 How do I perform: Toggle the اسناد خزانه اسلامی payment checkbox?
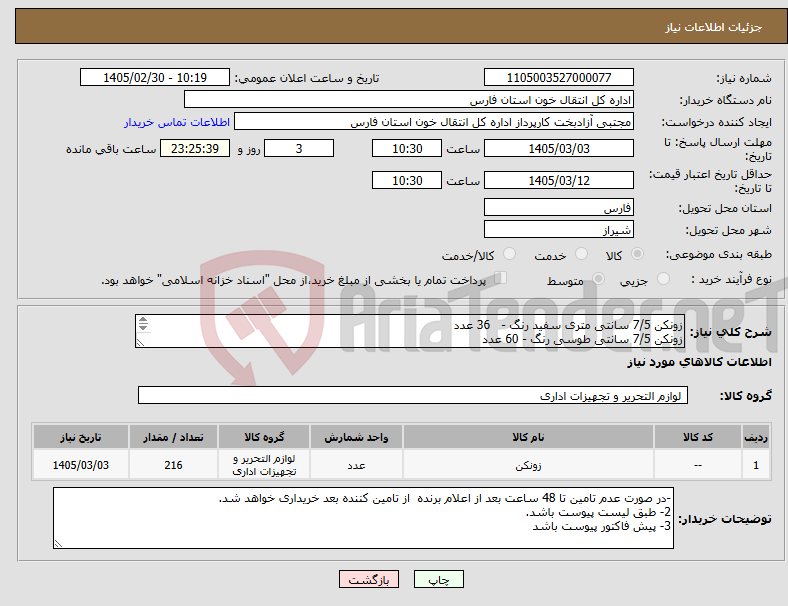pos(501,278)
